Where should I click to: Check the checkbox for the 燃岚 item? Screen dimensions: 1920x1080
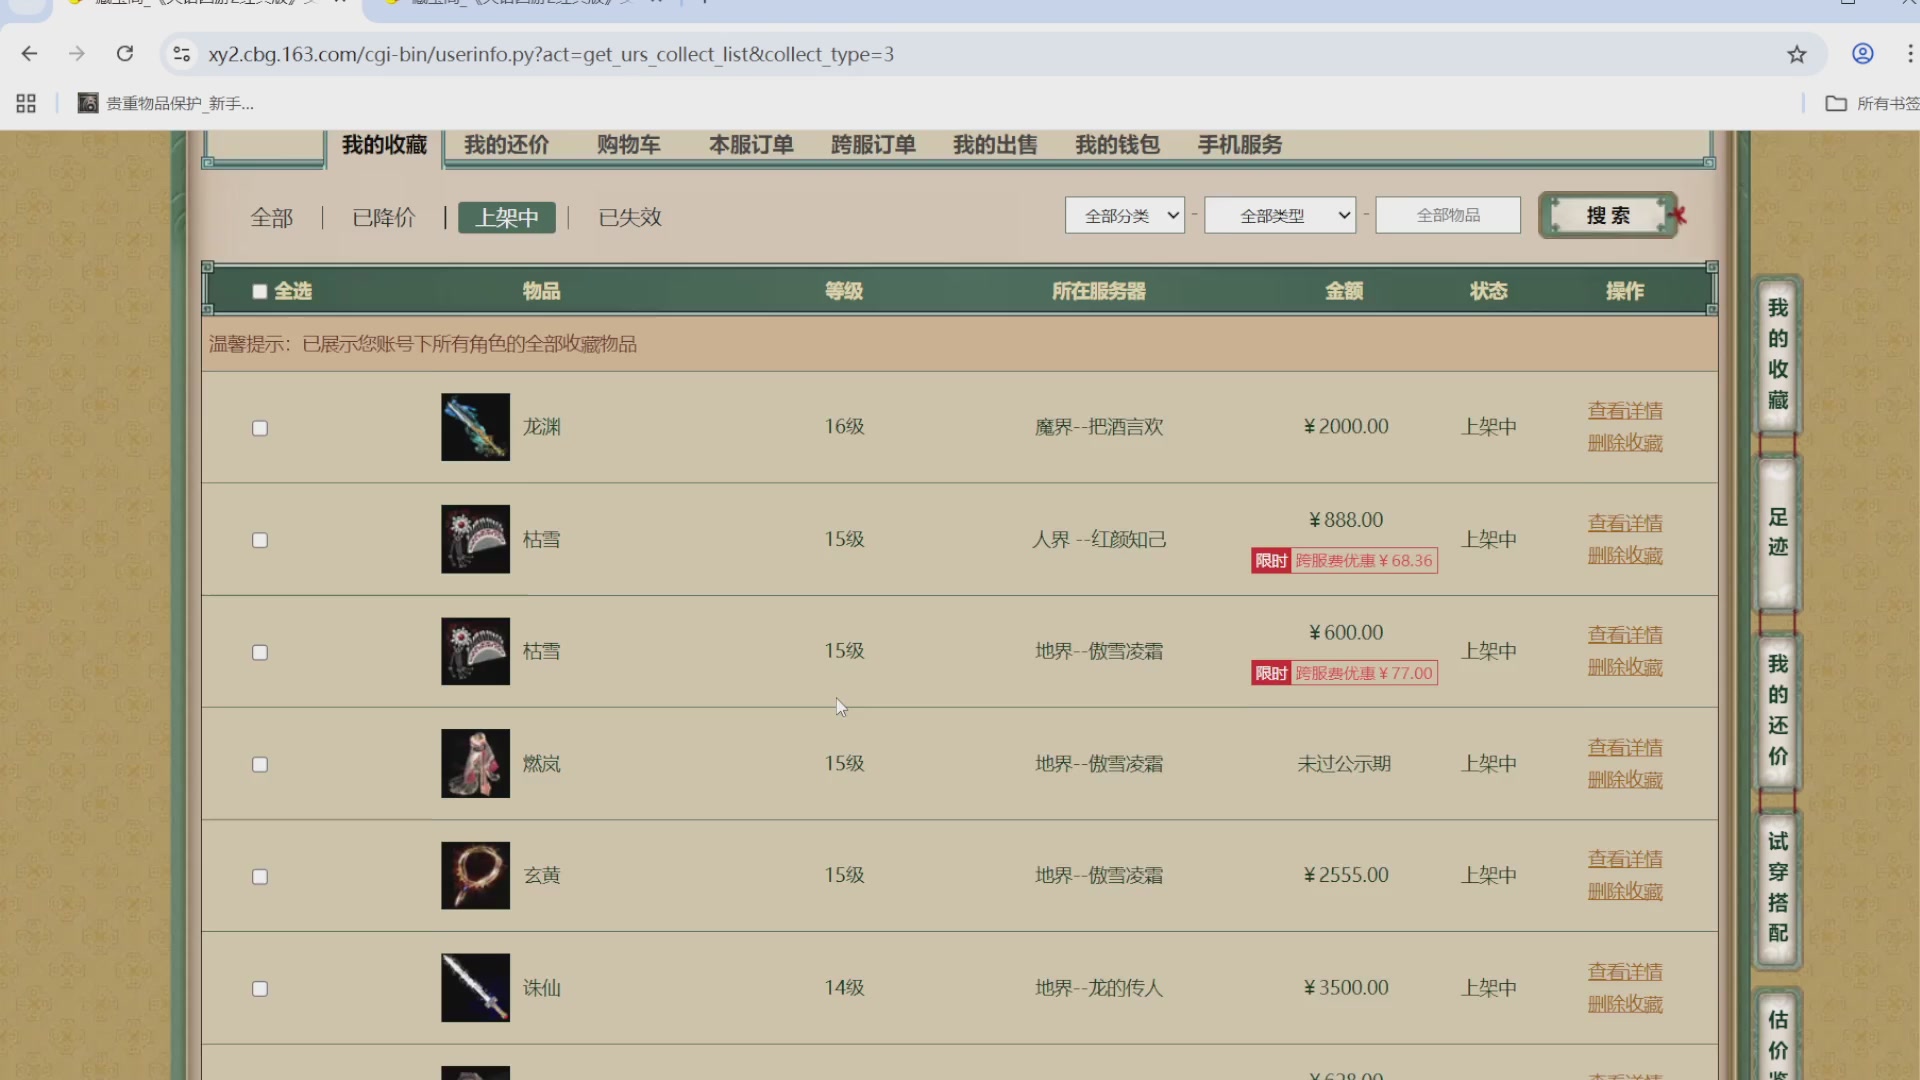tap(259, 764)
